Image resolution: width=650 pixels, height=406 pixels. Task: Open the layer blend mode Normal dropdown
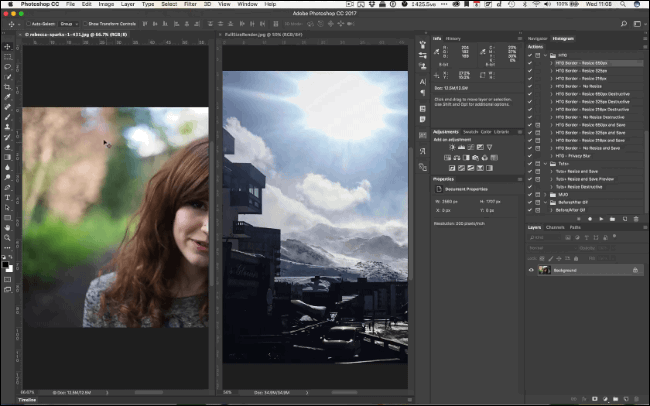pyautogui.click(x=551, y=248)
